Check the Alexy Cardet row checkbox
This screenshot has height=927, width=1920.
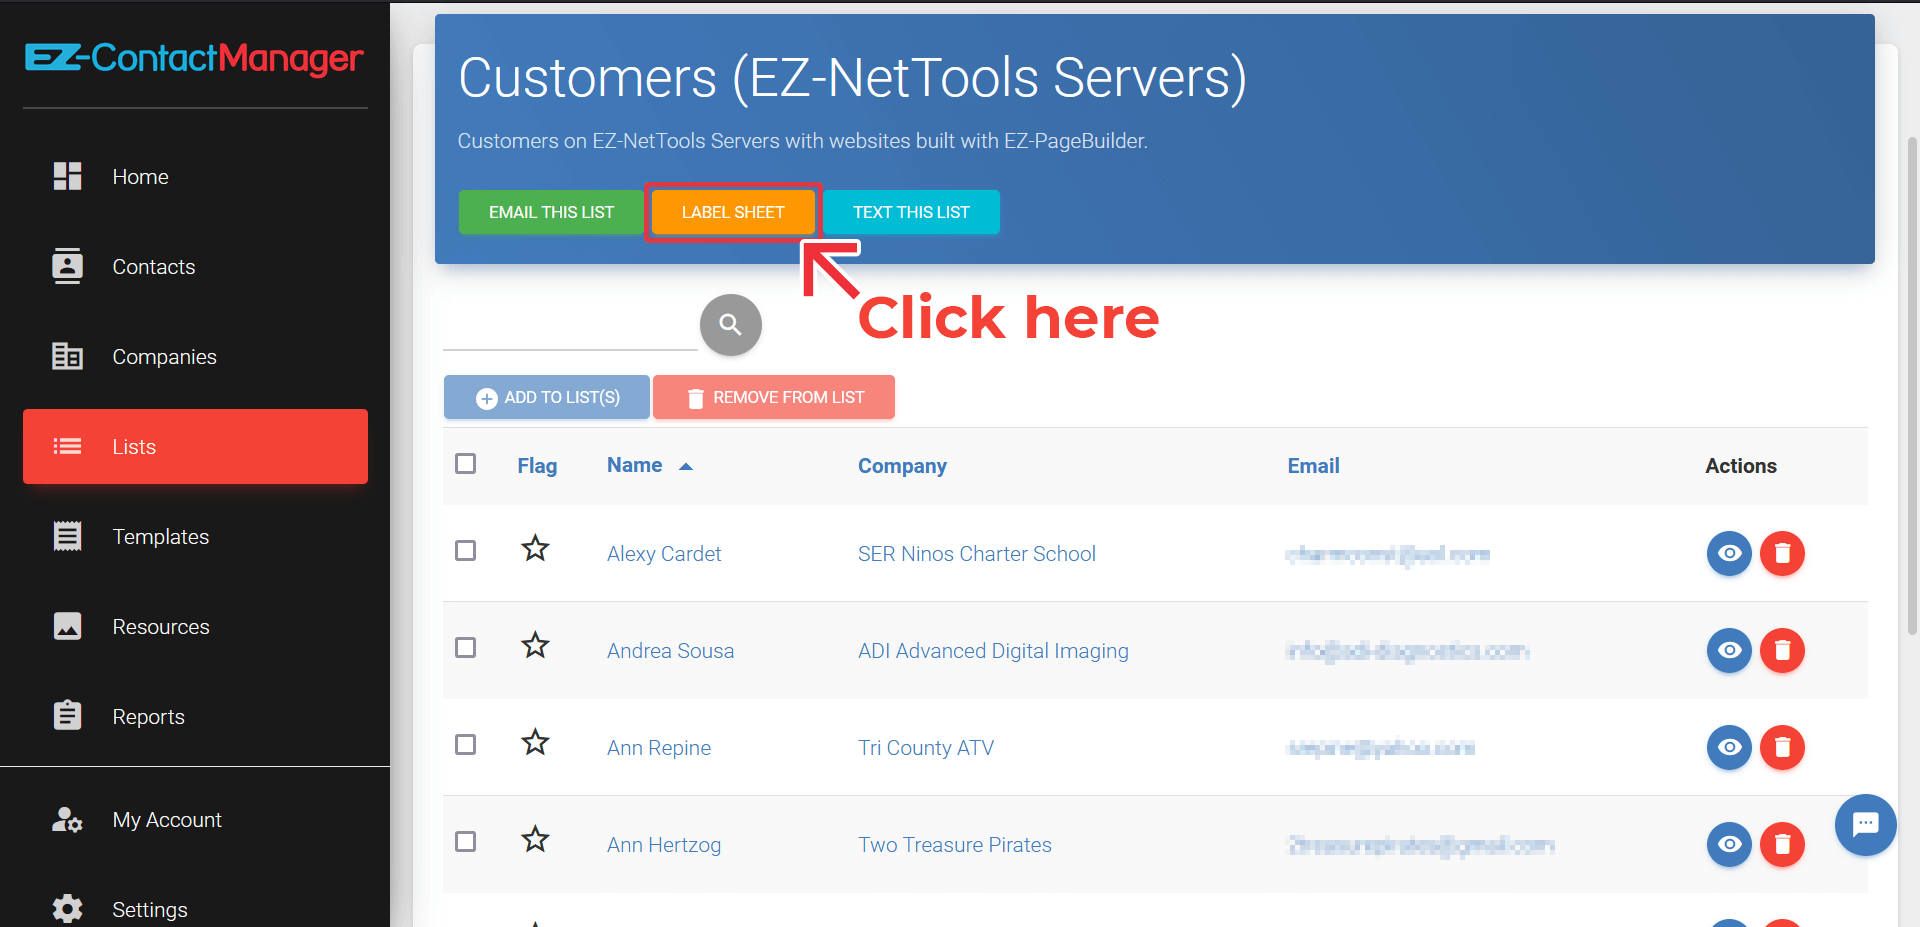coord(465,551)
